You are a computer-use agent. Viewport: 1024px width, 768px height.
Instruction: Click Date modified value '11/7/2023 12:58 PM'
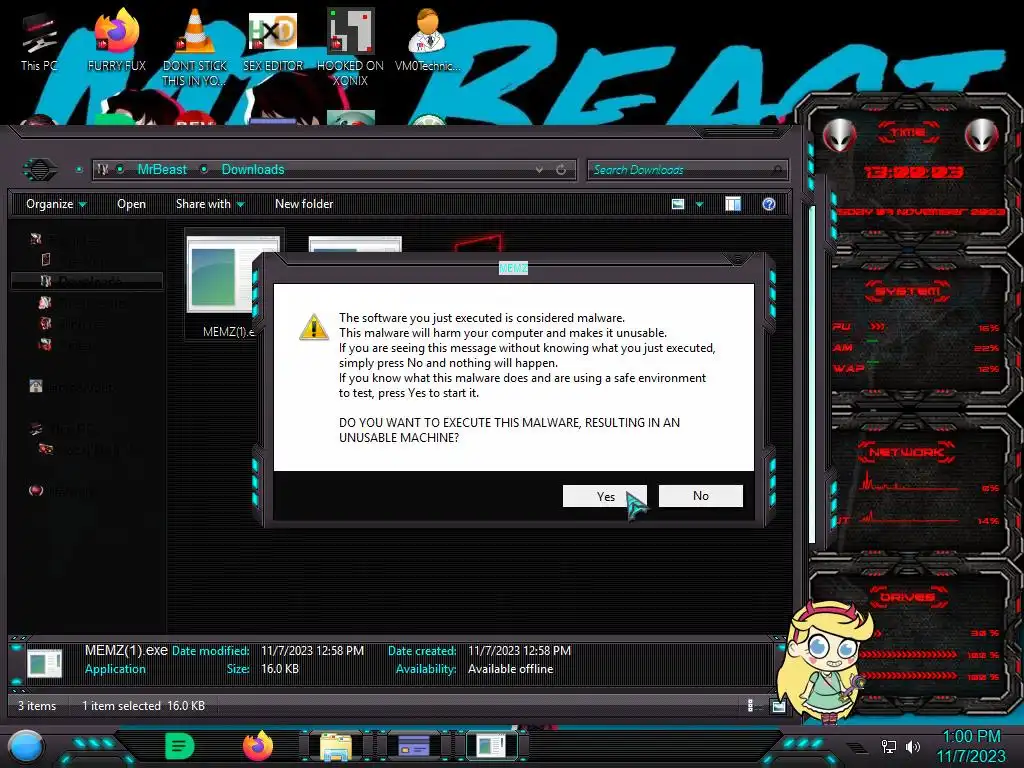tap(312, 650)
